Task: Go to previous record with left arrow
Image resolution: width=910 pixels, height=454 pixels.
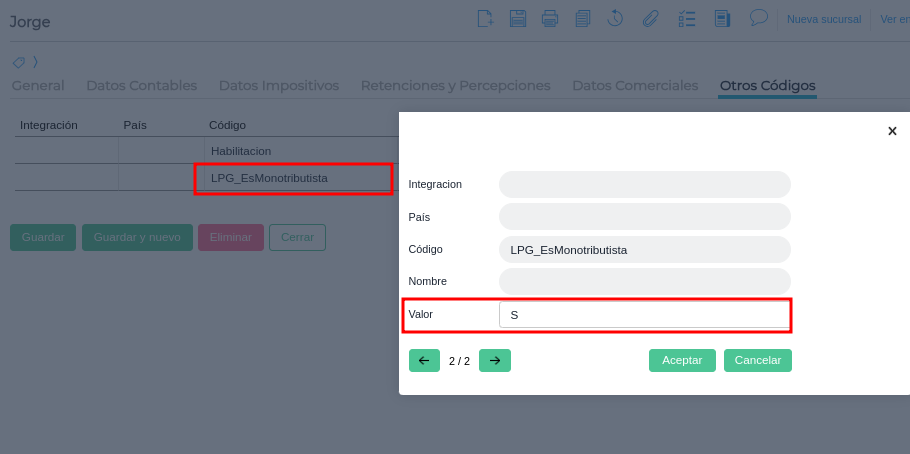Action: (x=424, y=360)
